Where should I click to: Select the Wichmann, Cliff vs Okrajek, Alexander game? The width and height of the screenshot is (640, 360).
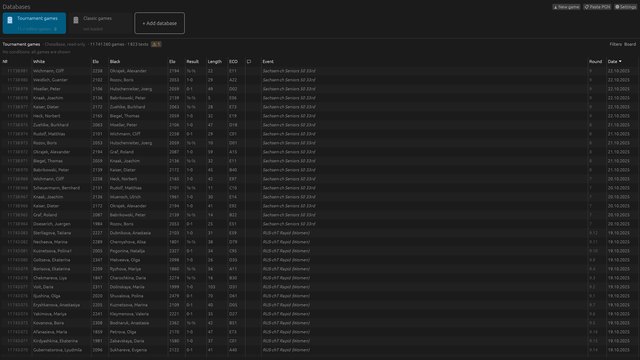point(320,71)
